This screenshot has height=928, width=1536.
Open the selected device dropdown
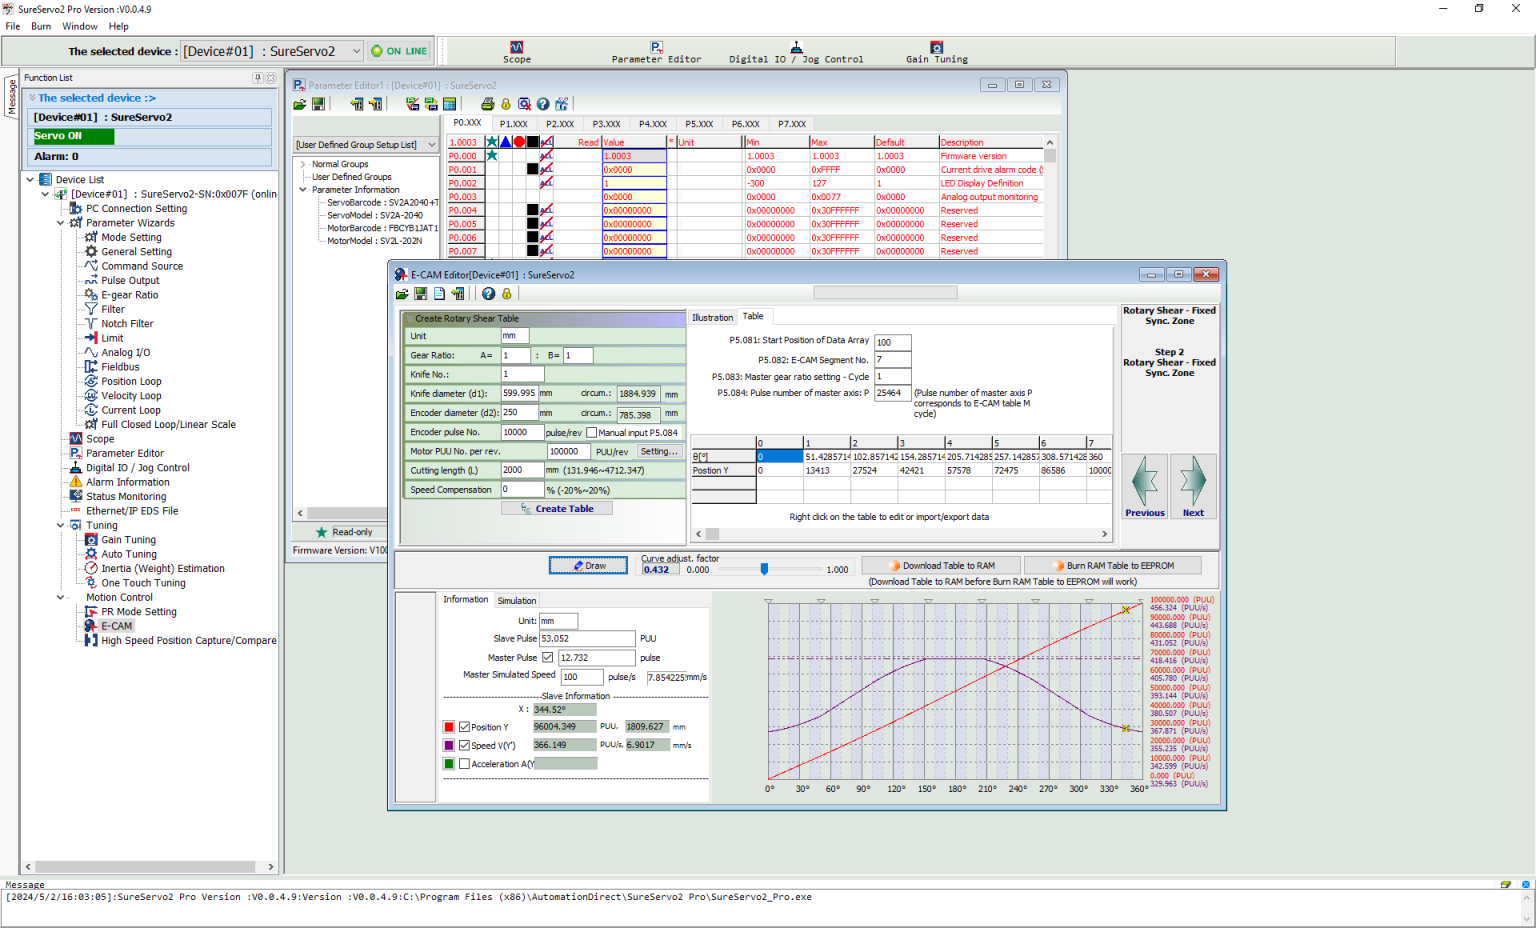tap(356, 51)
